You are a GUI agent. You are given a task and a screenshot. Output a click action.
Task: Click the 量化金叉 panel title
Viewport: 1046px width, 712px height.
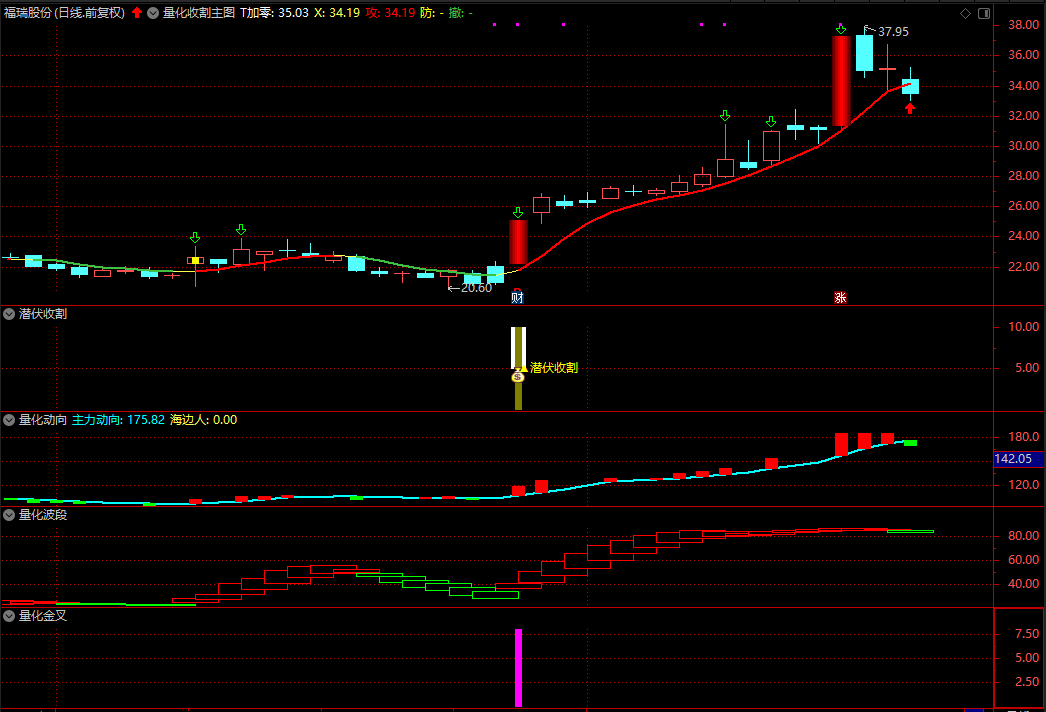(43, 616)
